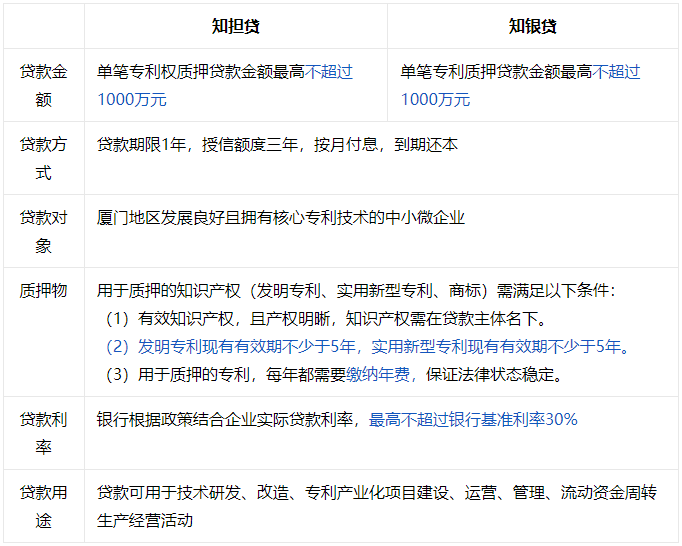Select the 贷款方式 row label
Image resolution: width=682 pixels, height=546 pixels.
click(x=43, y=158)
